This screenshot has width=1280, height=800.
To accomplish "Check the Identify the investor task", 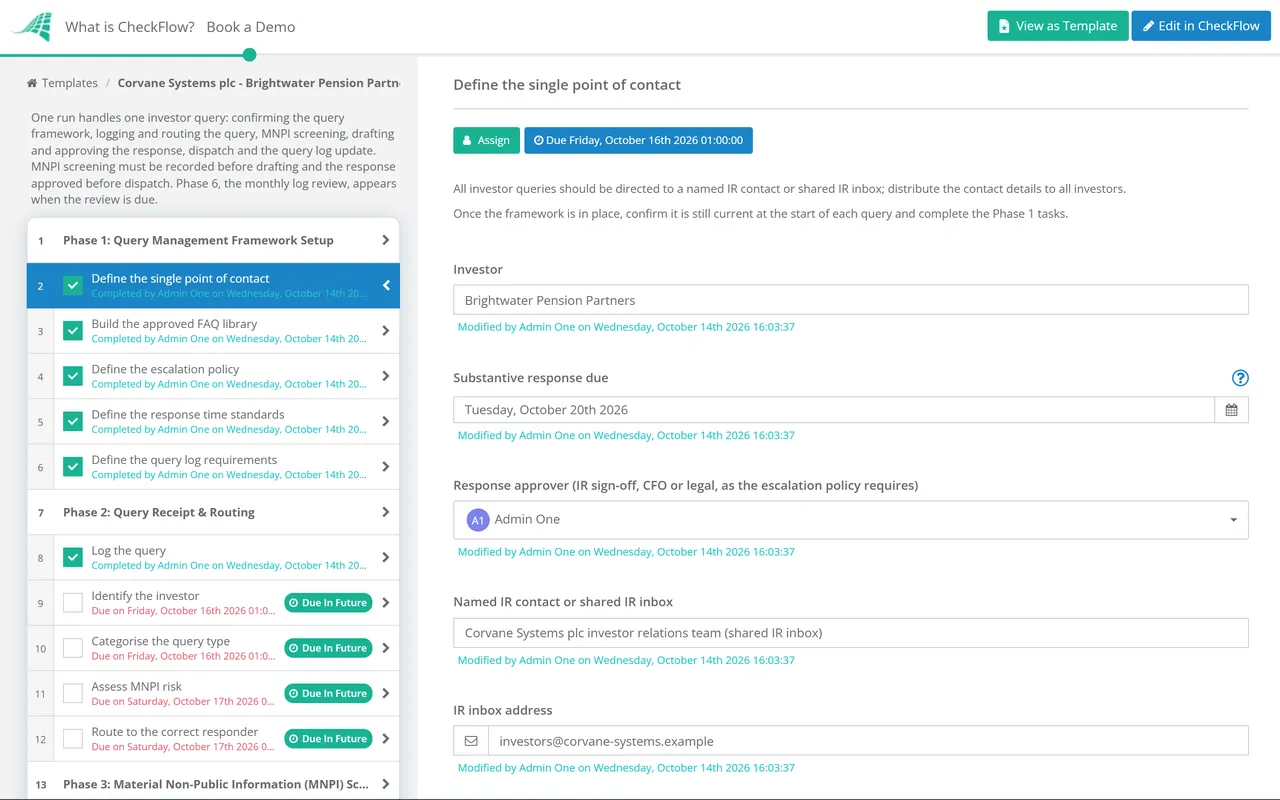I will point(73,603).
